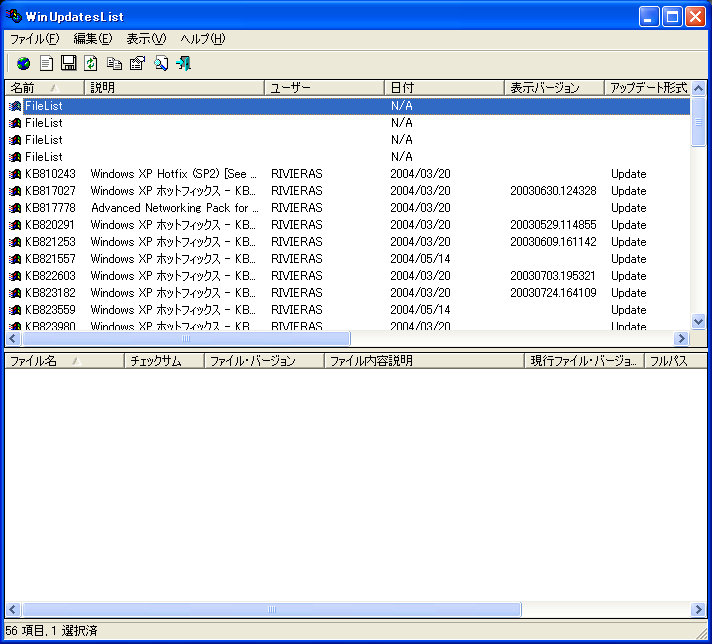The width and height of the screenshot is (712, 644).
Task: Click the floppy disk save icon
Action: pyautogui.click(x=69, y=63)
